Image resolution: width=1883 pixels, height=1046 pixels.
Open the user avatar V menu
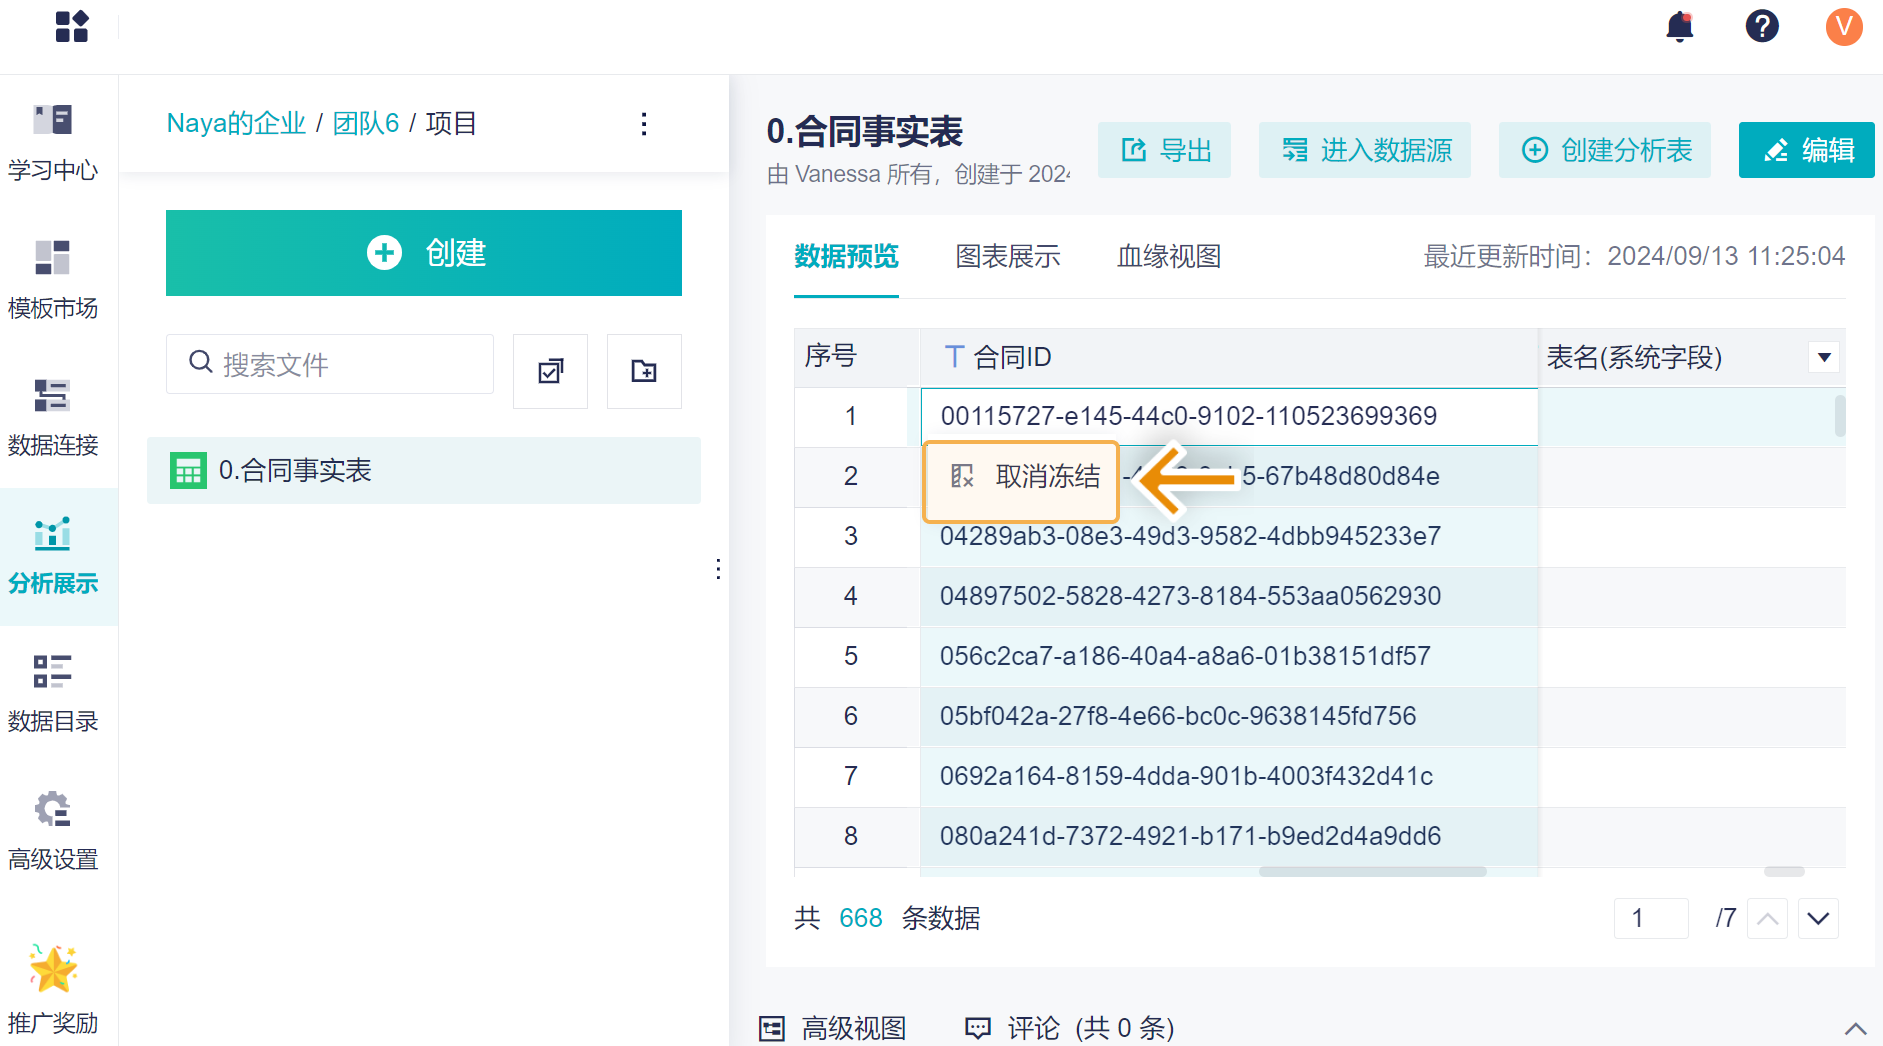pyautogui.click(x=1844, y=26)
